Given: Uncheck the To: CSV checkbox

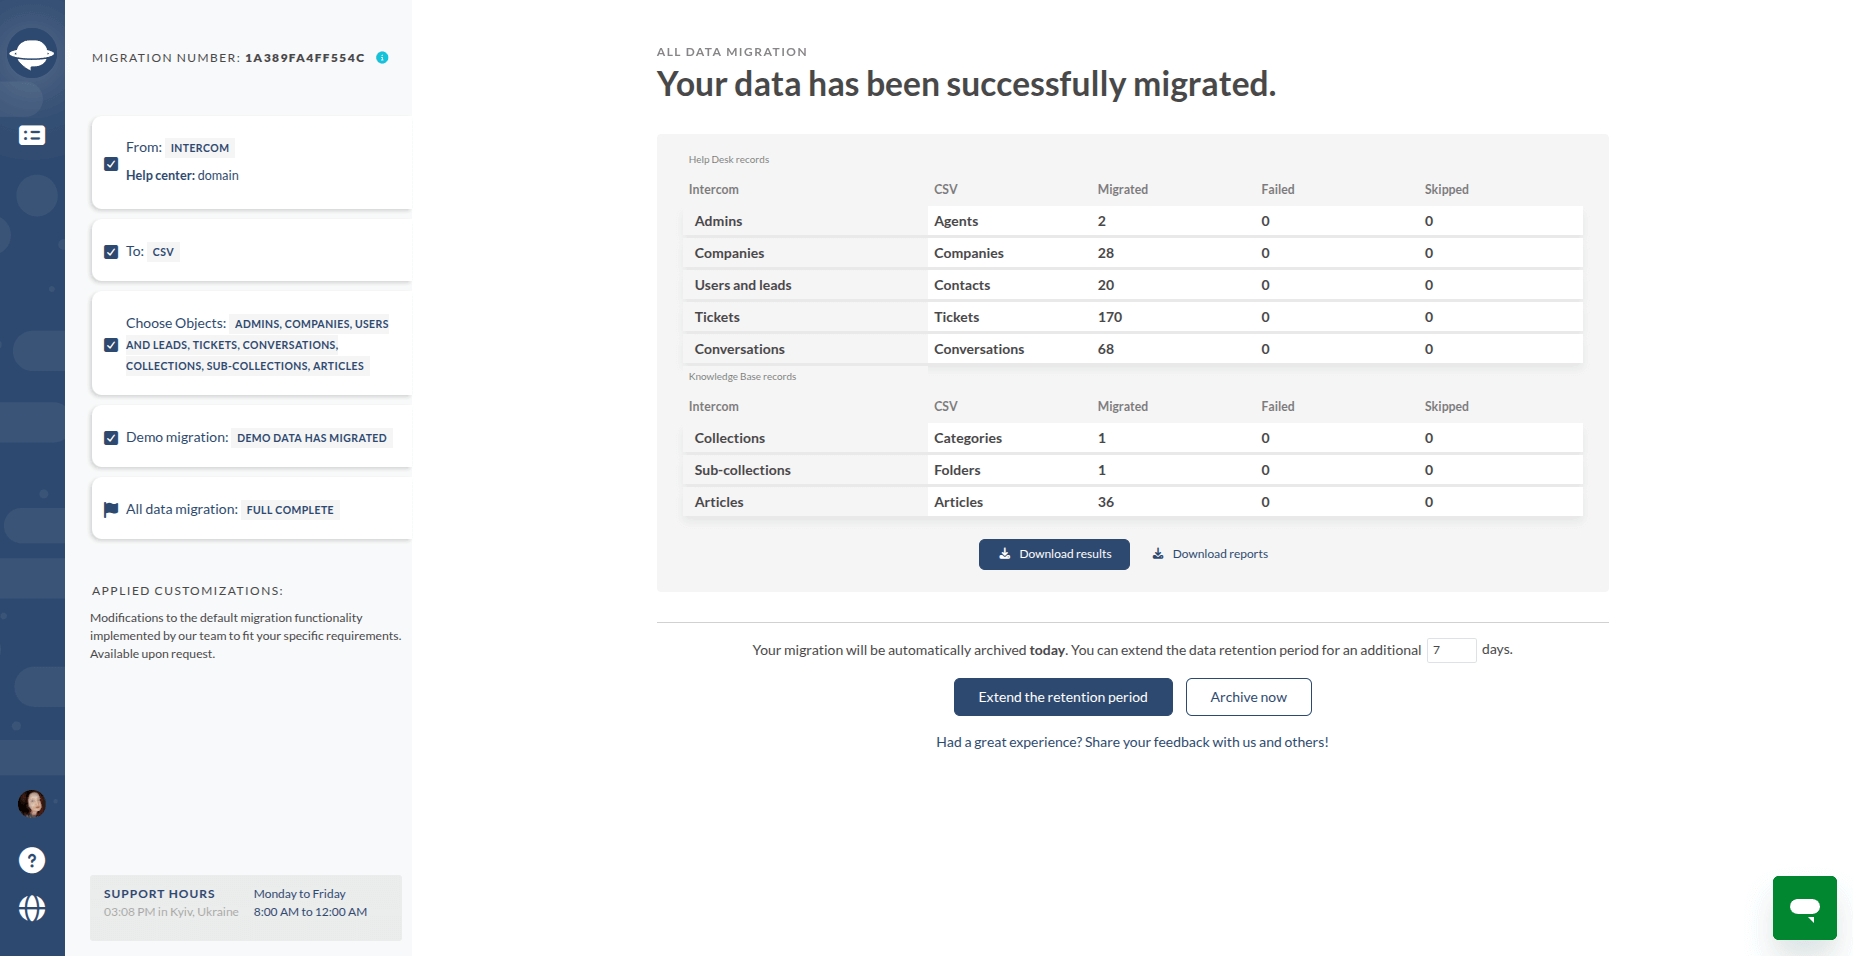Looking at the screenshot, I should pos(110,252).
